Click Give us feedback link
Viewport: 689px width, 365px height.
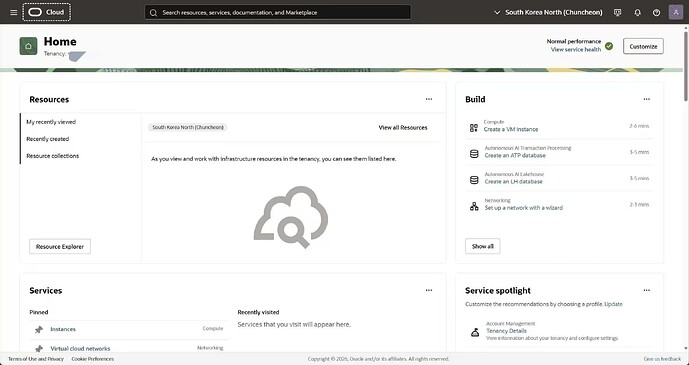pos(662,359)
